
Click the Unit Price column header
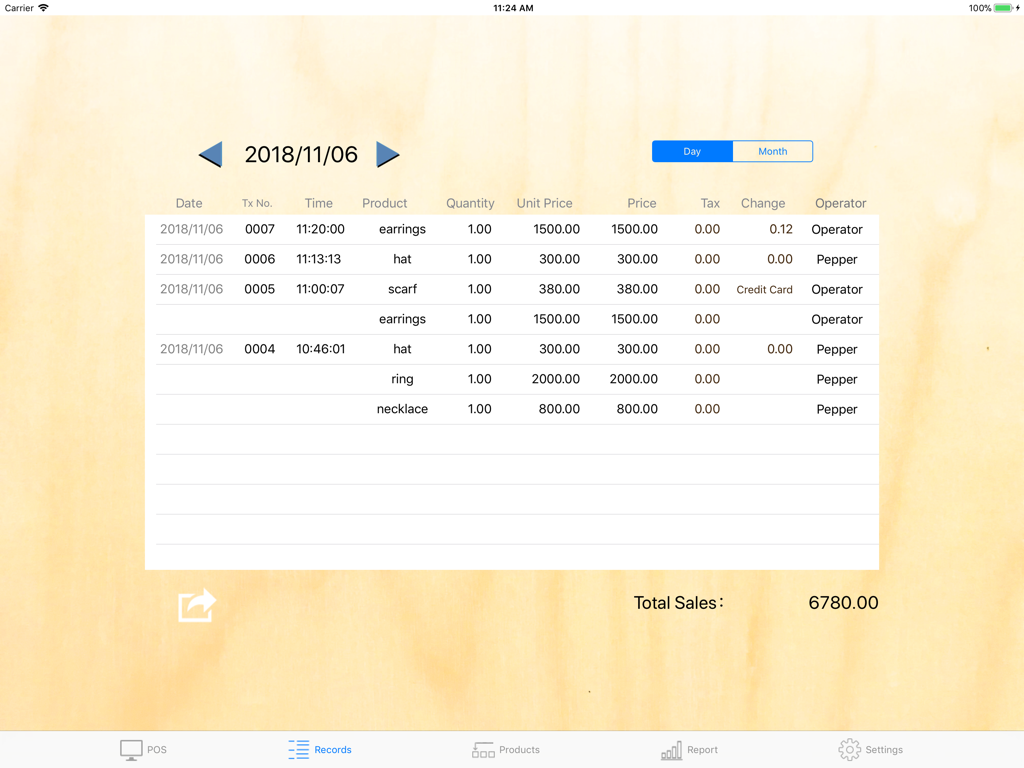tap(545, 203)
